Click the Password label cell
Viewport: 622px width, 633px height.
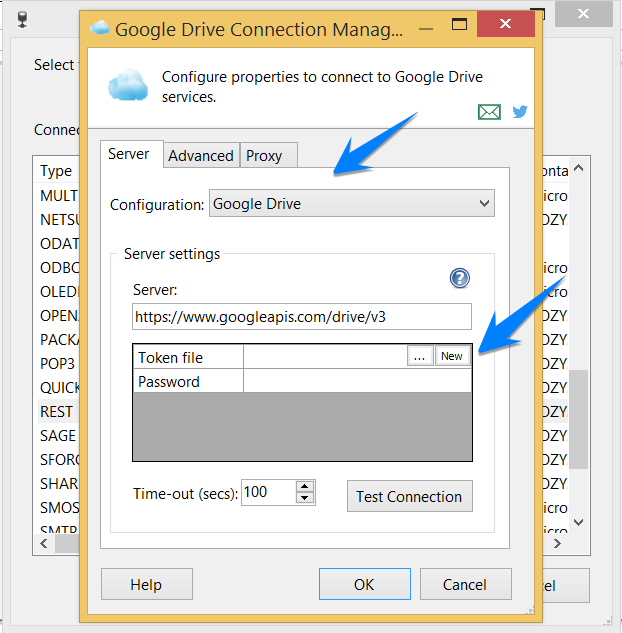click(x=188, y=381)
